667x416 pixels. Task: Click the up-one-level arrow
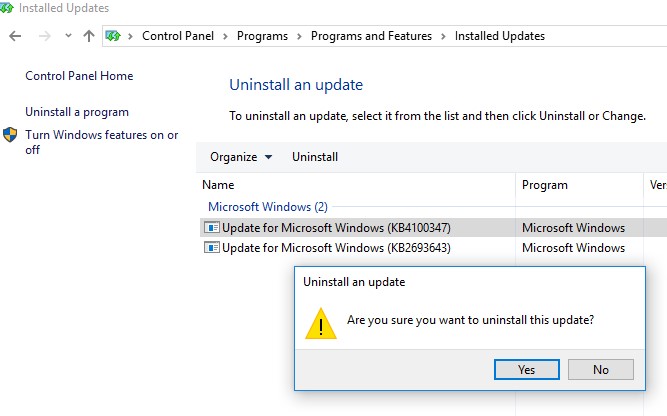[x=89, y=36]
